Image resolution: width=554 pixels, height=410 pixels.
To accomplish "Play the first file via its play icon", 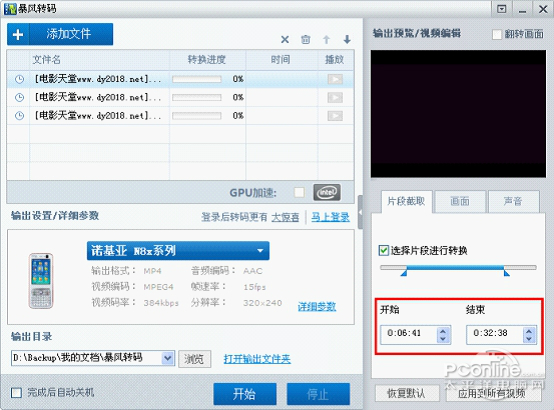I will tap(335, 79).
